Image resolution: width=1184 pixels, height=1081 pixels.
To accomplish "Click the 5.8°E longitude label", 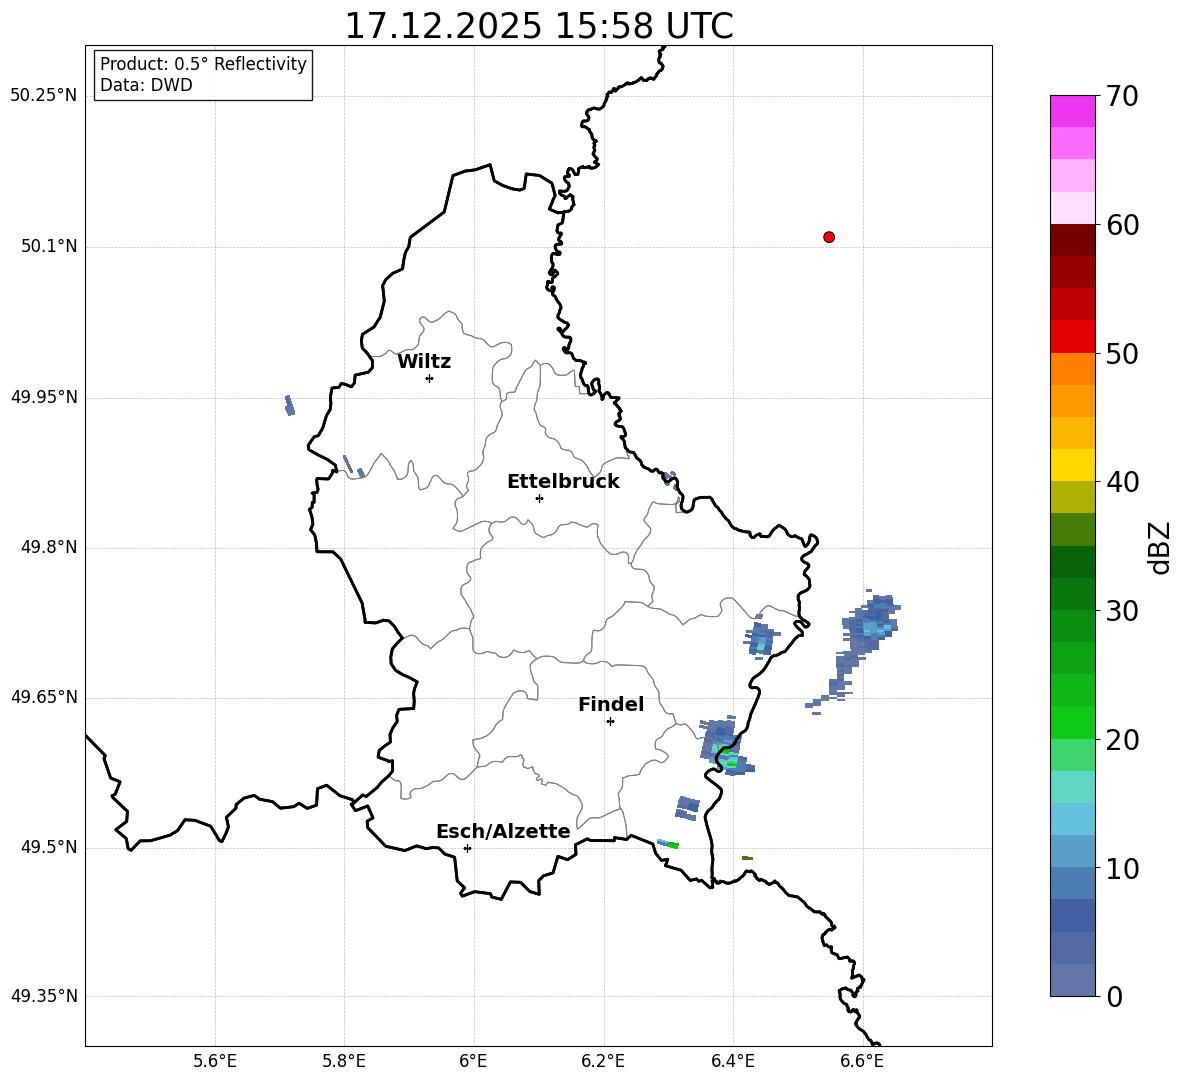I will [x=344, y=1061].
